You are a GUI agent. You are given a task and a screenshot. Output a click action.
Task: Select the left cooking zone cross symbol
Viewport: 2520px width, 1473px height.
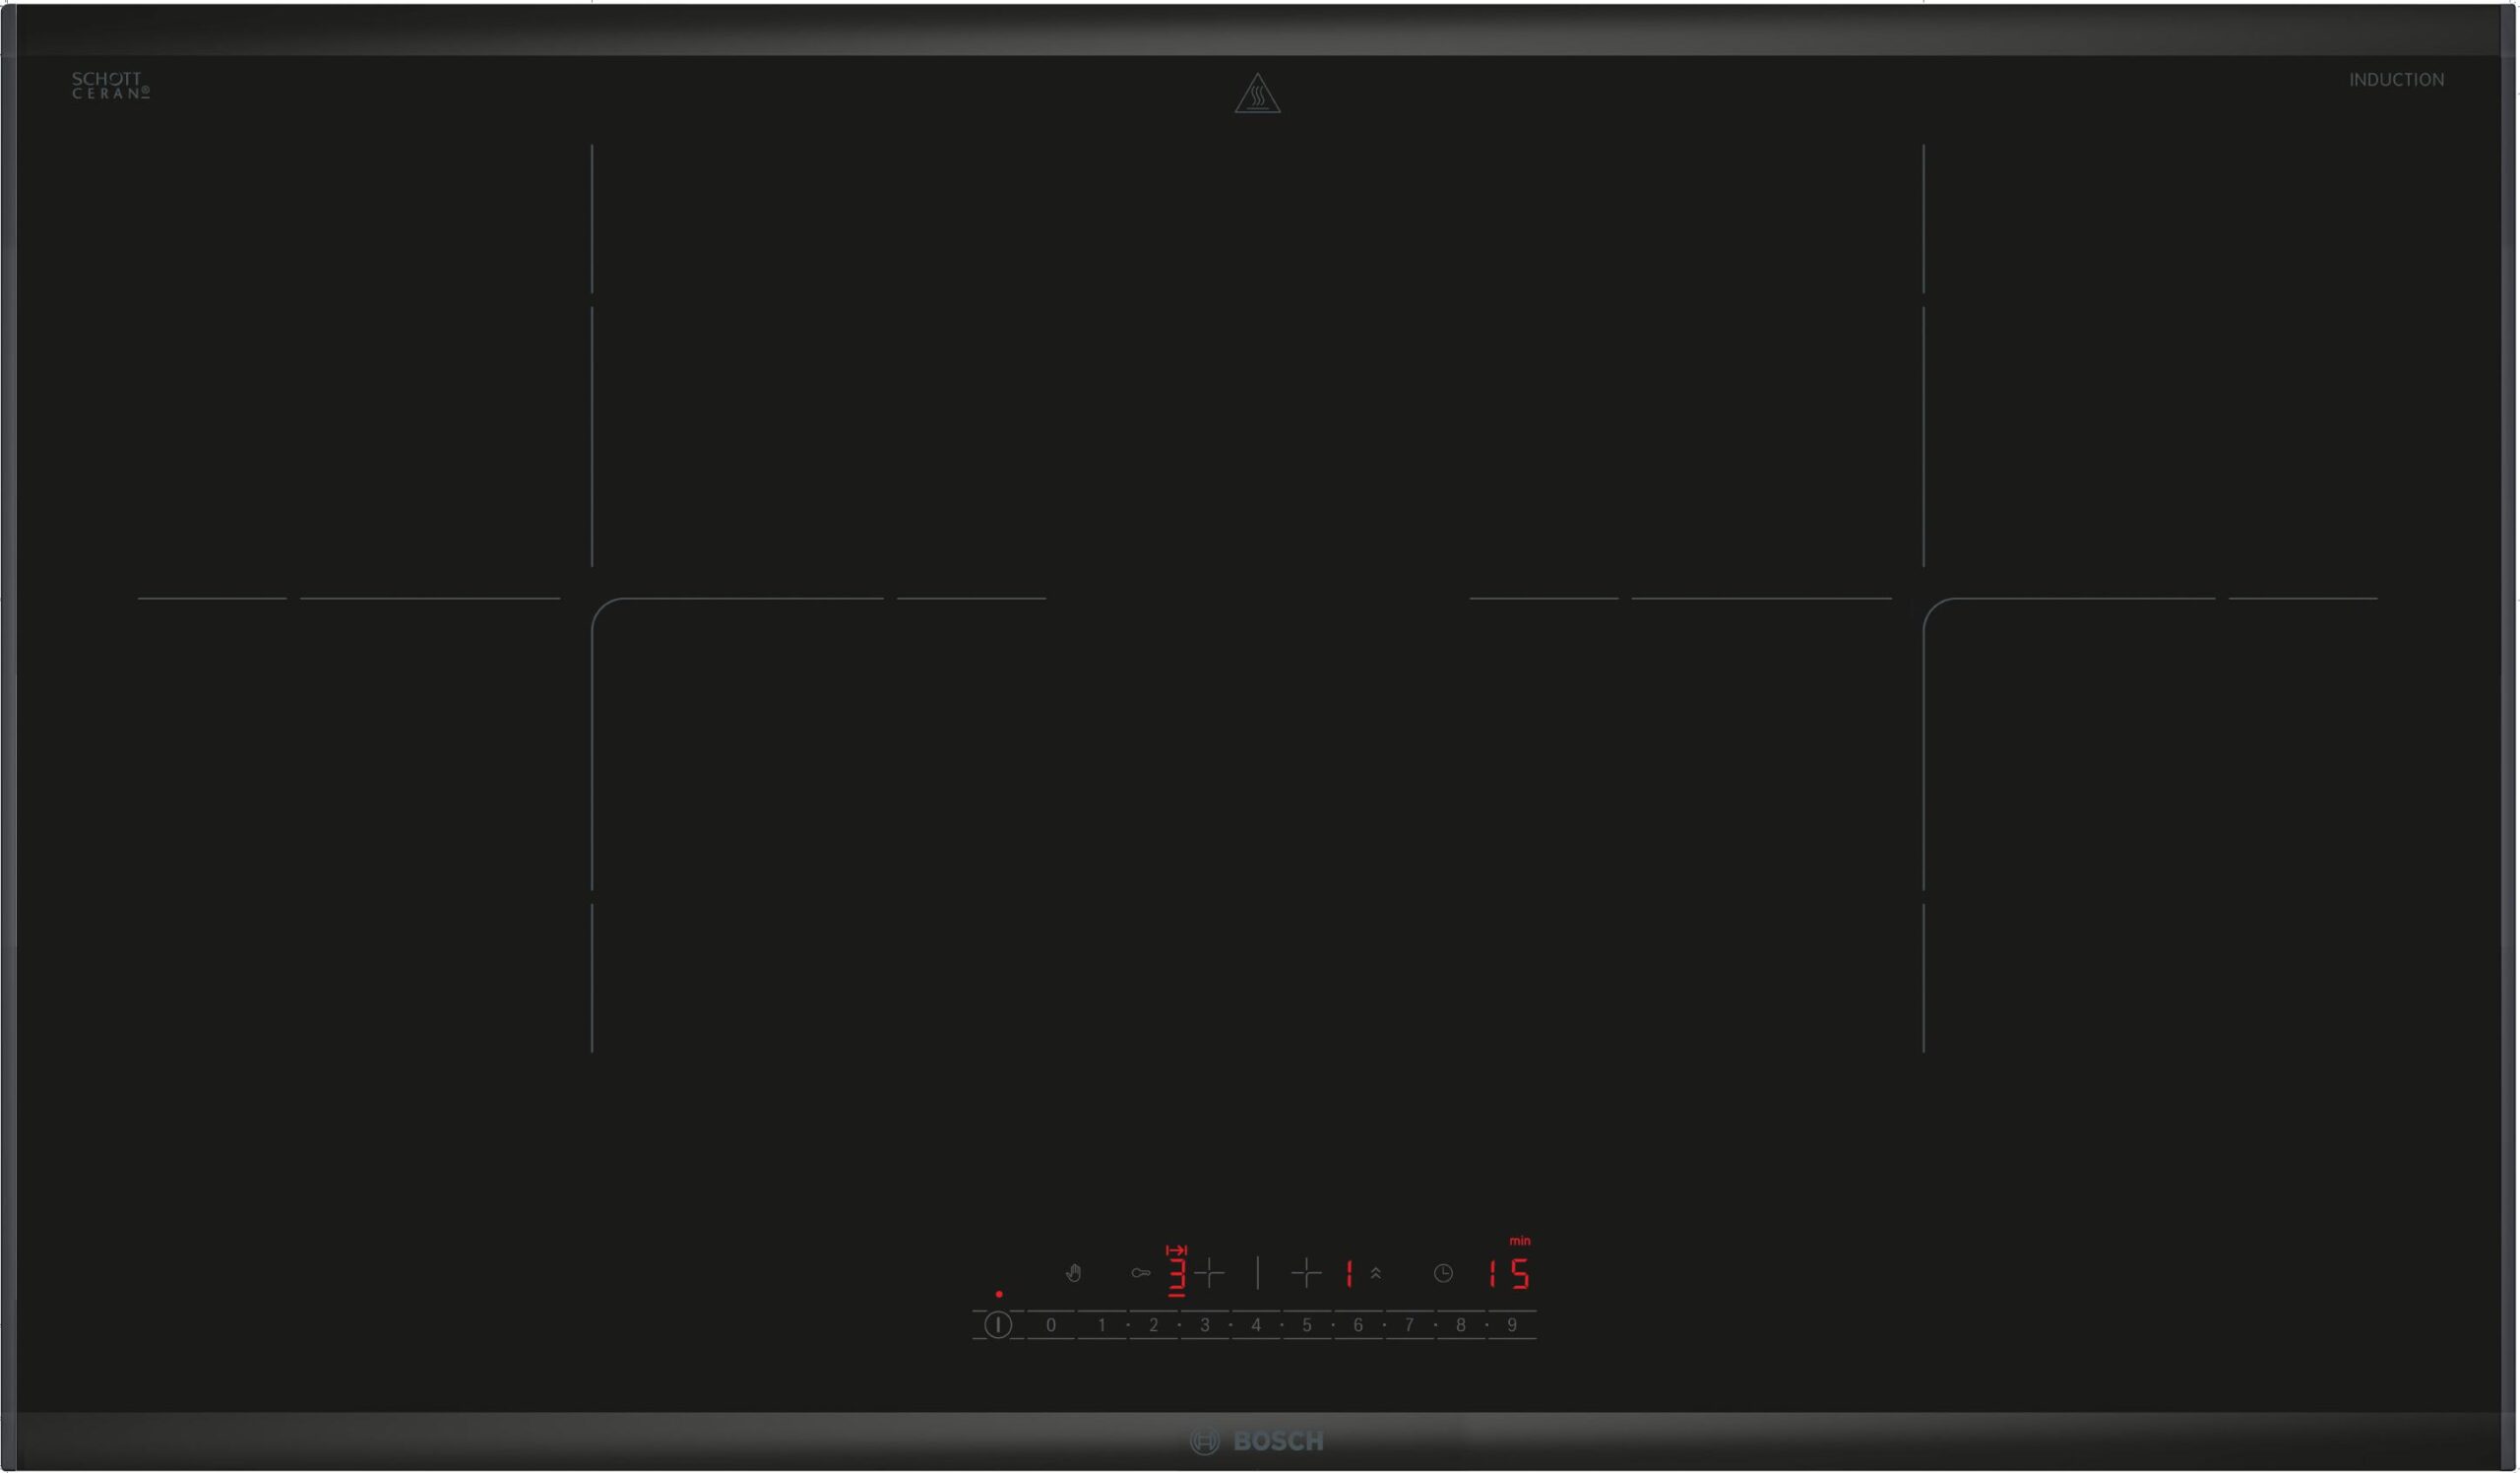(x=1210, y=1273)
